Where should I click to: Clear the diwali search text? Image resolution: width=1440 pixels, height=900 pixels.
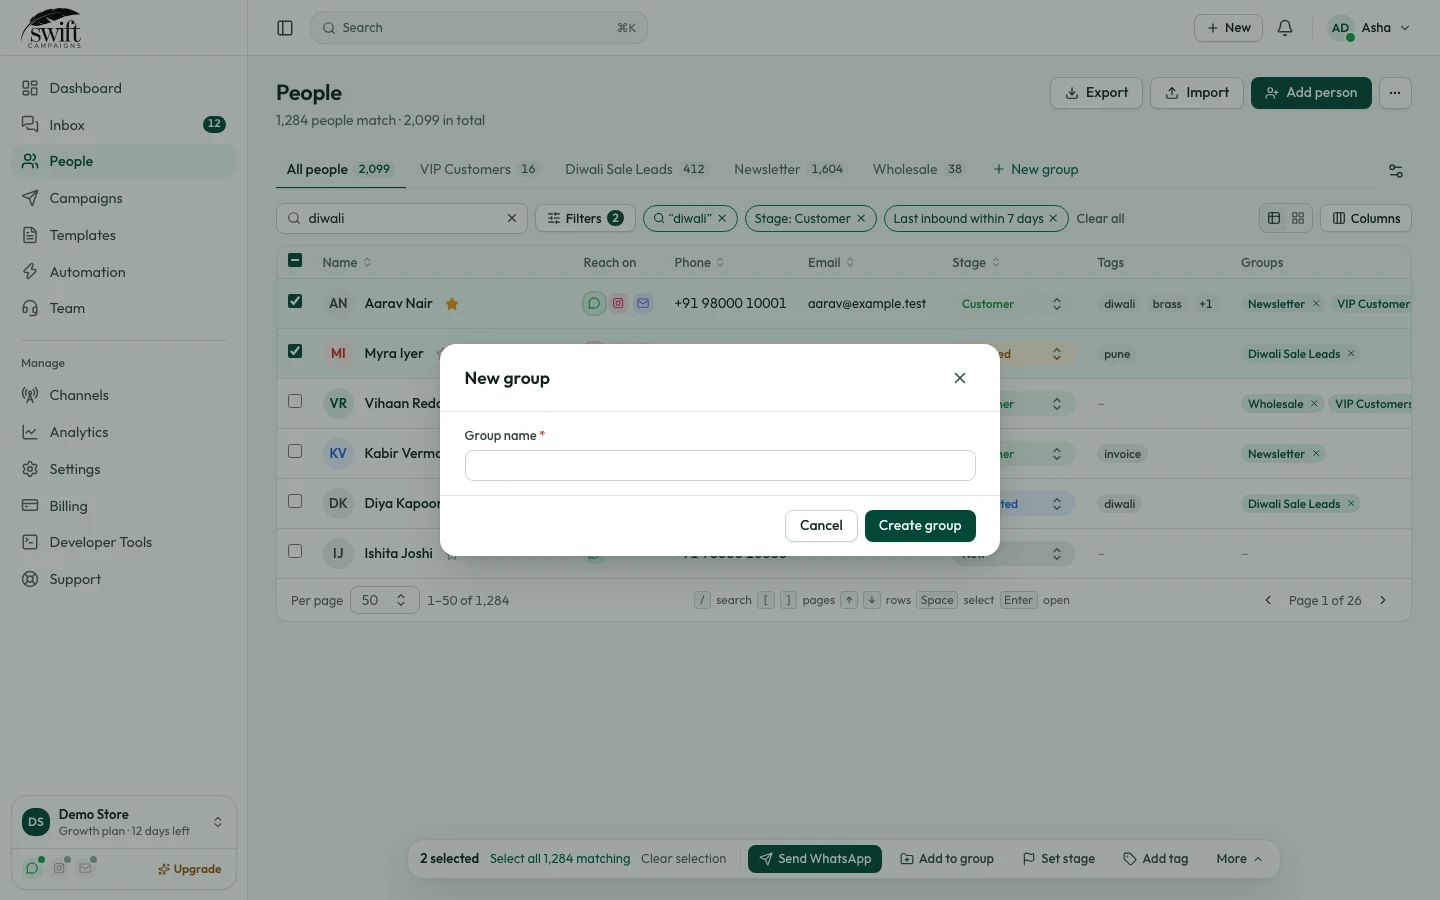[x=512, y=218]
